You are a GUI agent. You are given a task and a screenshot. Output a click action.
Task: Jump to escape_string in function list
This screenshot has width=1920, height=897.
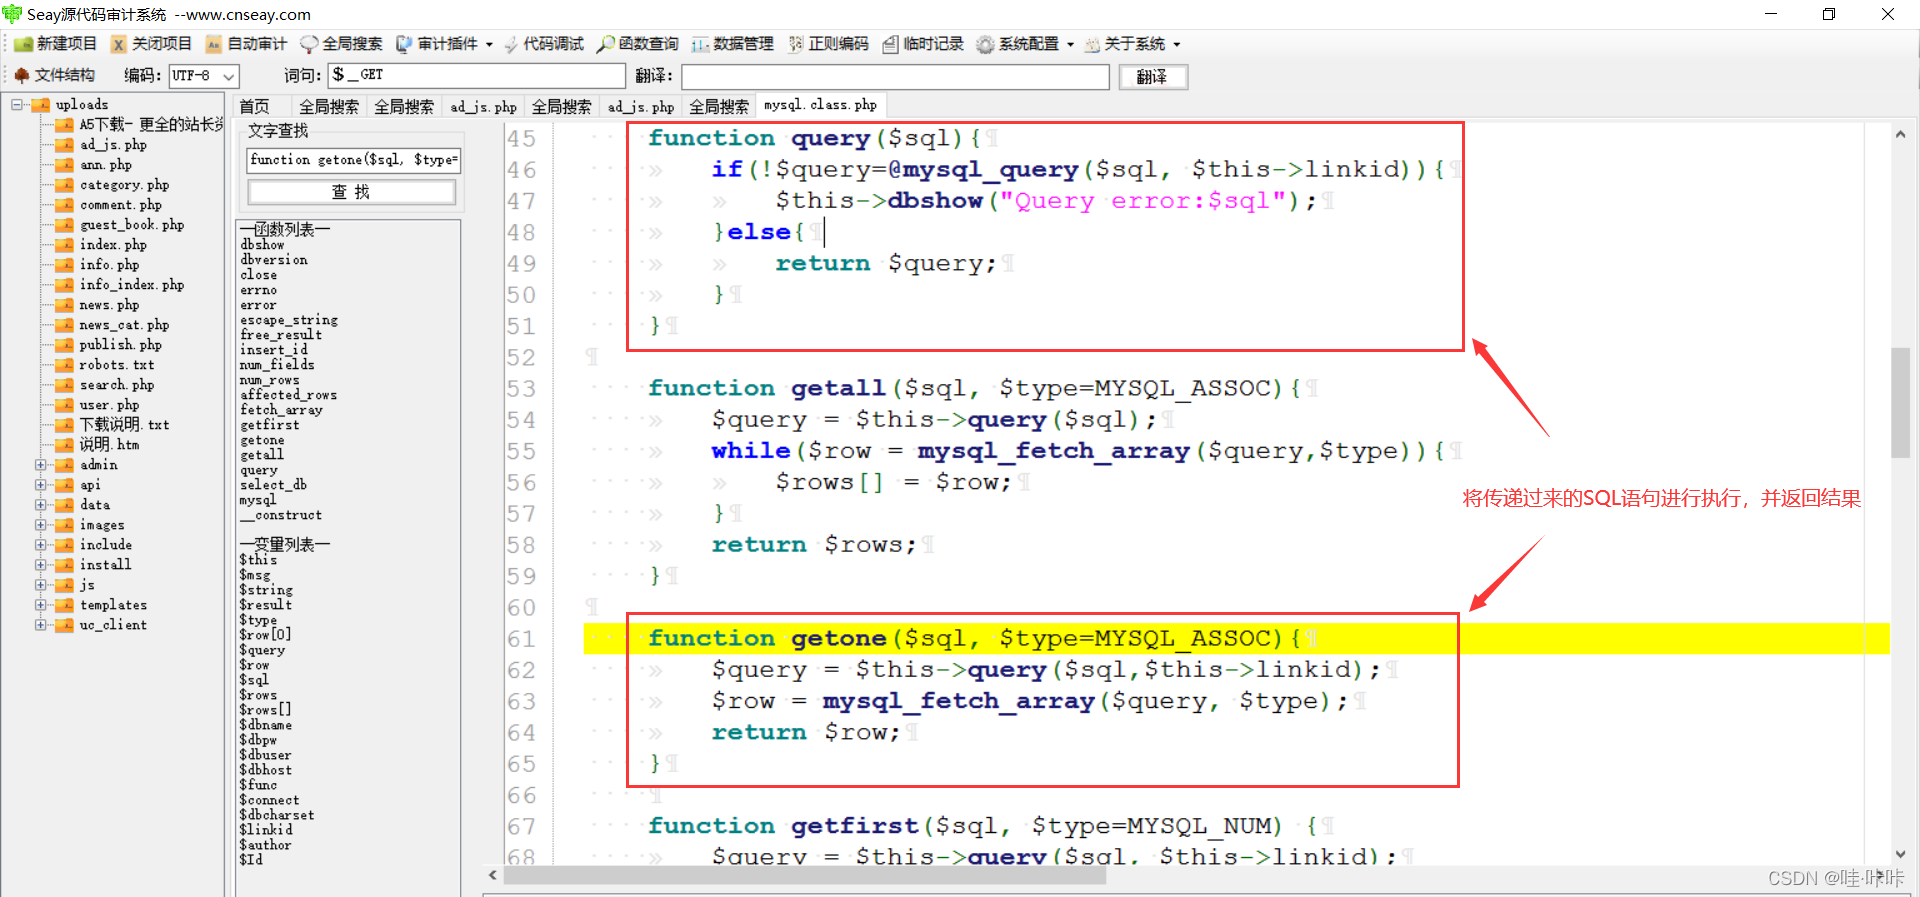point(289,320)
